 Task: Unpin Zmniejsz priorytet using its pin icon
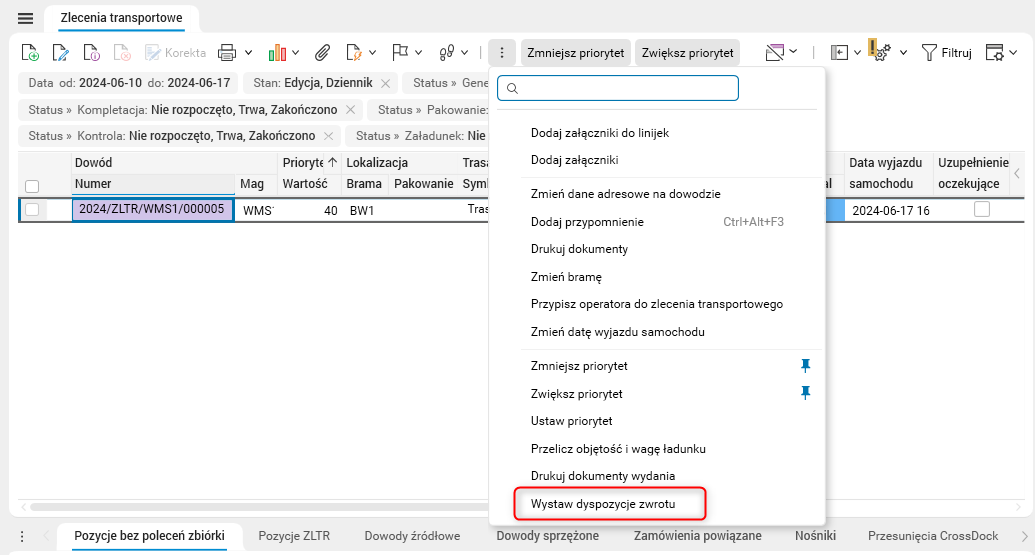[x=805, y=366]
